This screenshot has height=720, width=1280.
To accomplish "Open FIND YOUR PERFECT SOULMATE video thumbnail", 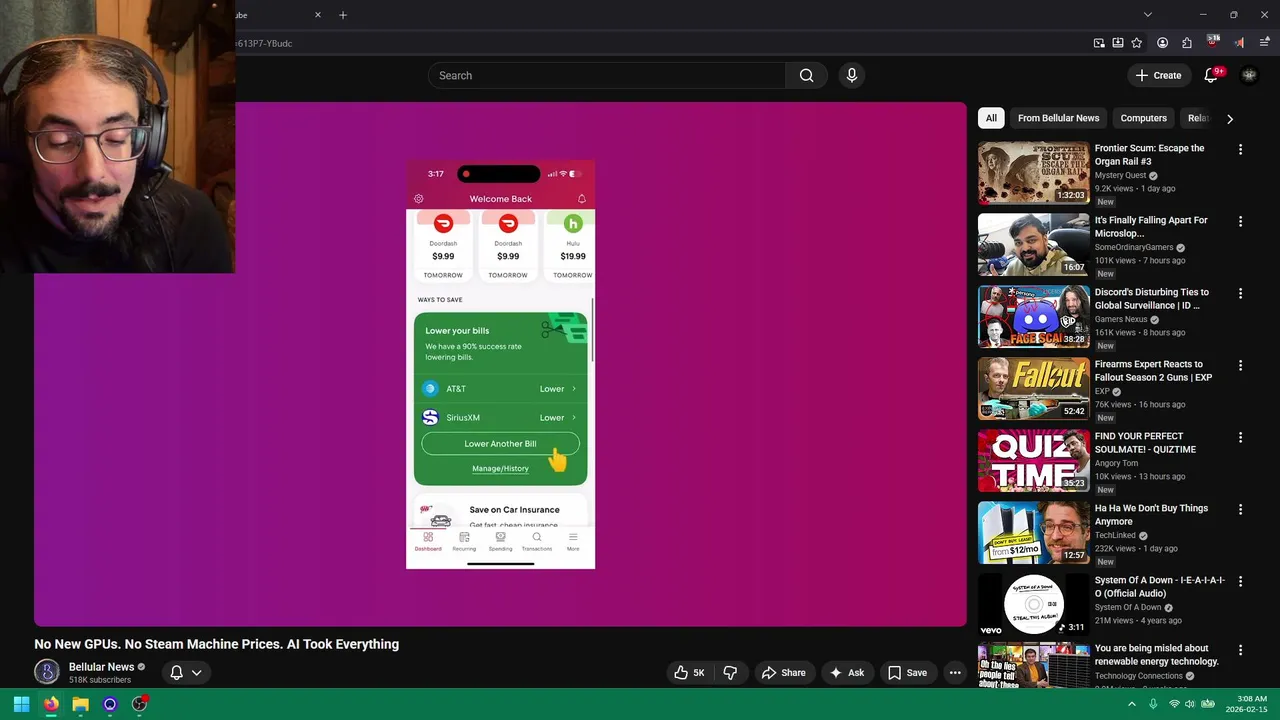I will (1034, 461).
